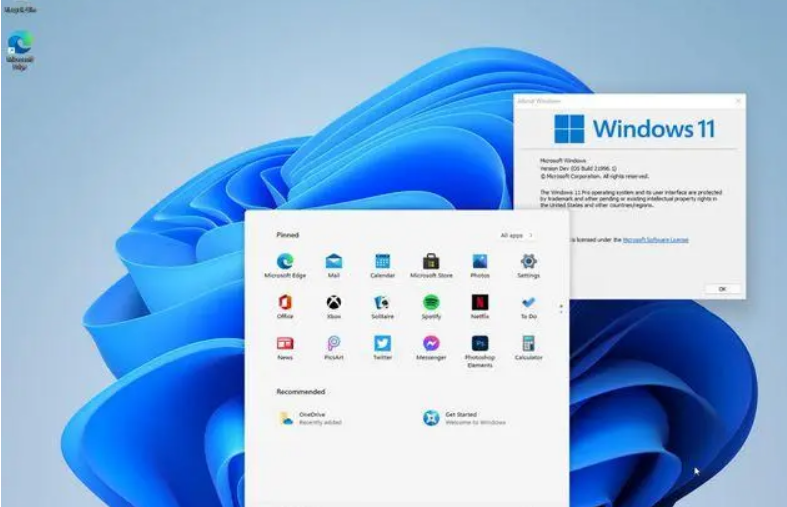787x507 pixels.
Task: Open the To Do app
Action: coord(528,303)
